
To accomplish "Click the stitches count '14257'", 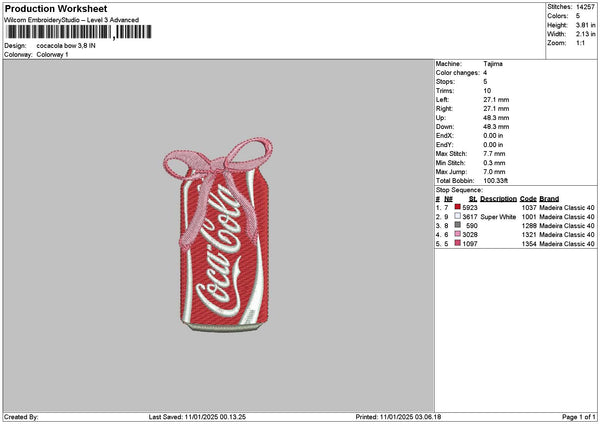I will 585,7.
